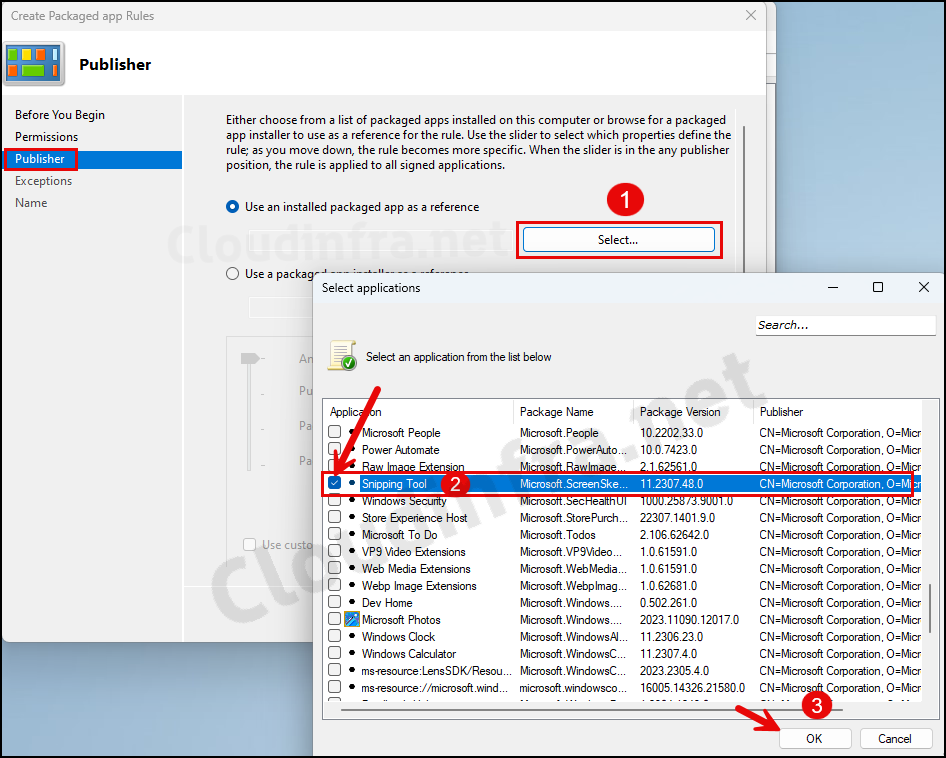This screenshot has height=758, width=946.
Task: Click package name Microsoft.People
Action: click(559, 433)
